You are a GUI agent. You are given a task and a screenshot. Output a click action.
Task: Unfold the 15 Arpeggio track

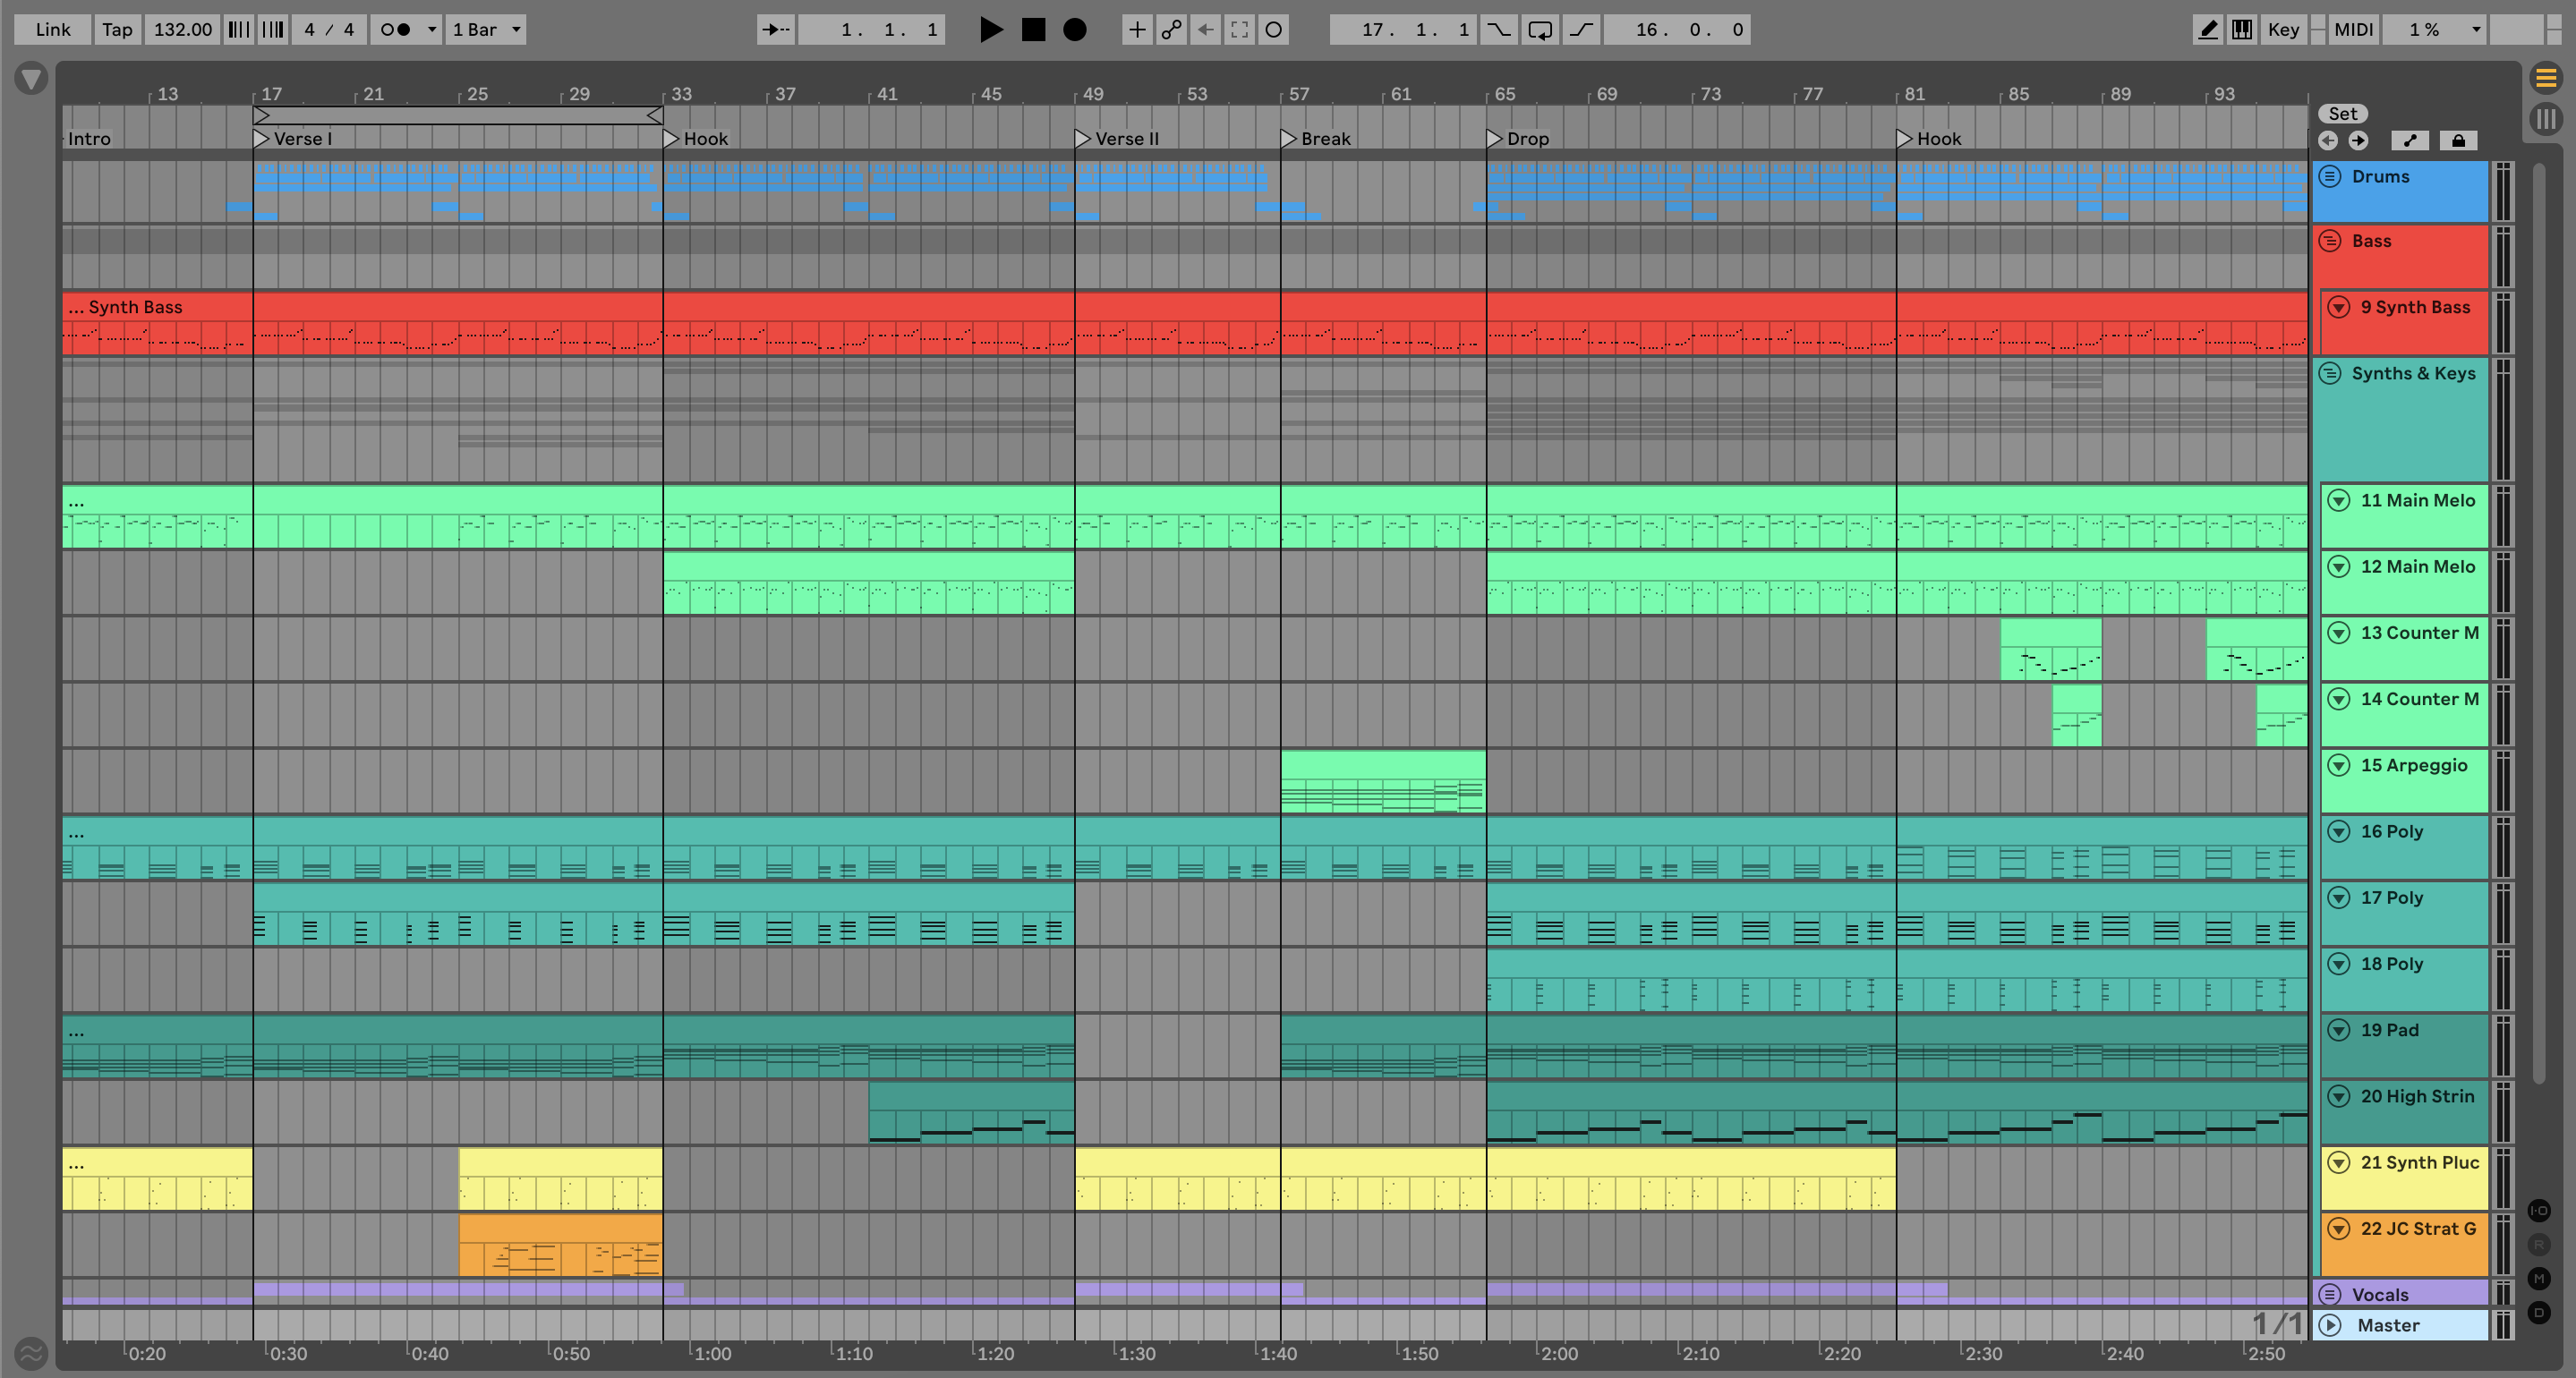2338,765
